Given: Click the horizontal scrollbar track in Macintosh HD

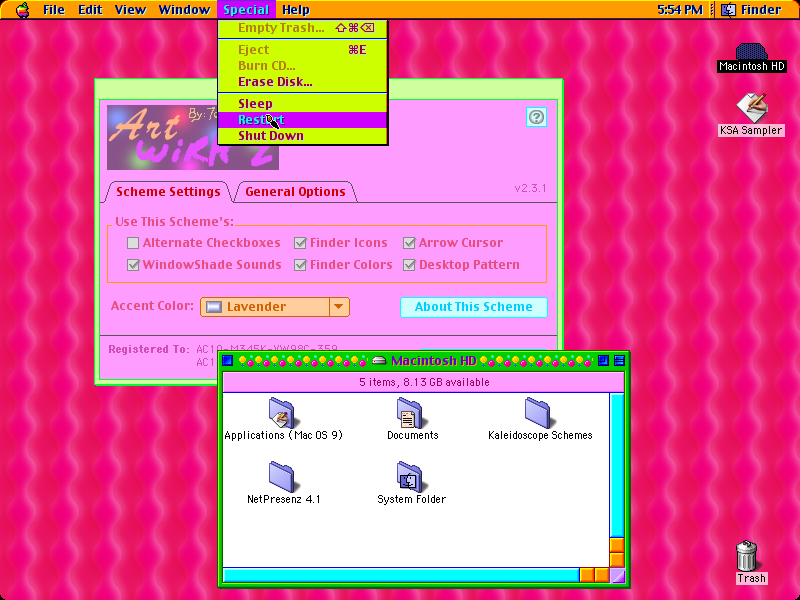Looking at the screenshot, I should [x=401, y=575].
